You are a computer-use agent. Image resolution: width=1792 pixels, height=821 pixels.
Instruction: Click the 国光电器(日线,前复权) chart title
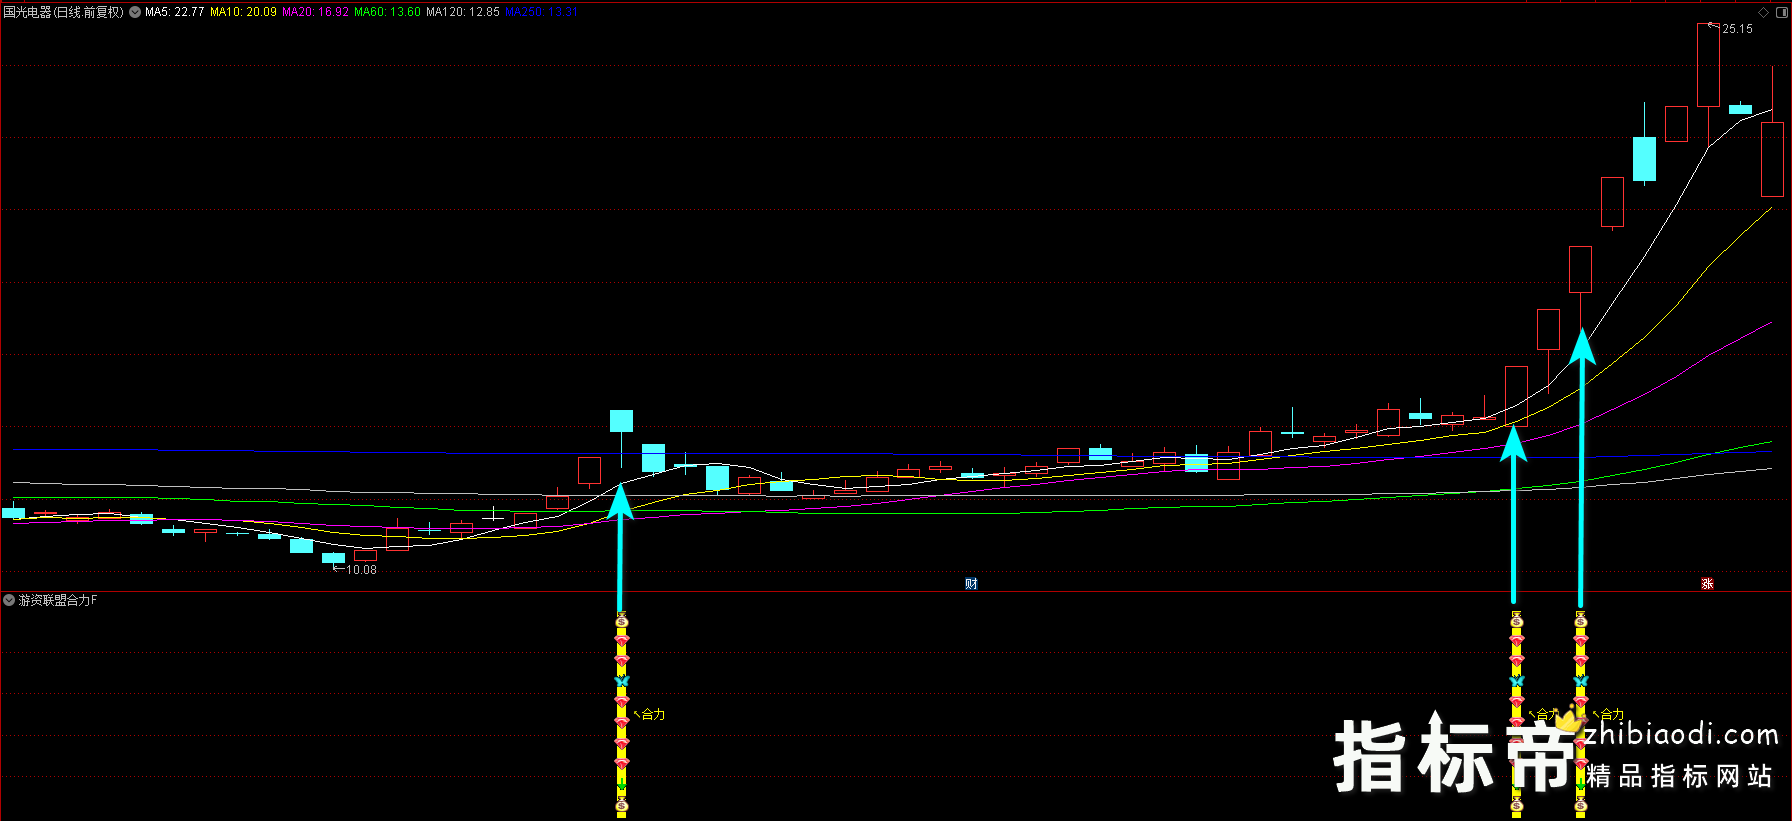pos(64,12)
